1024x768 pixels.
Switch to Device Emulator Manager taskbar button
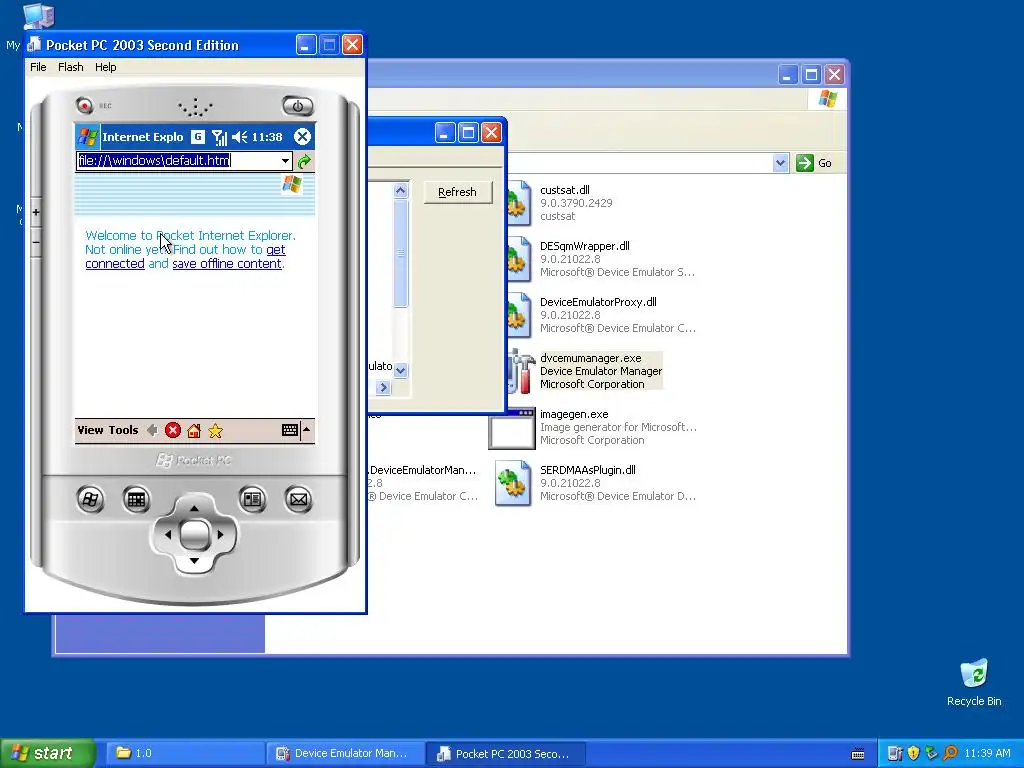pyautogui.click(x=345, y=753)
